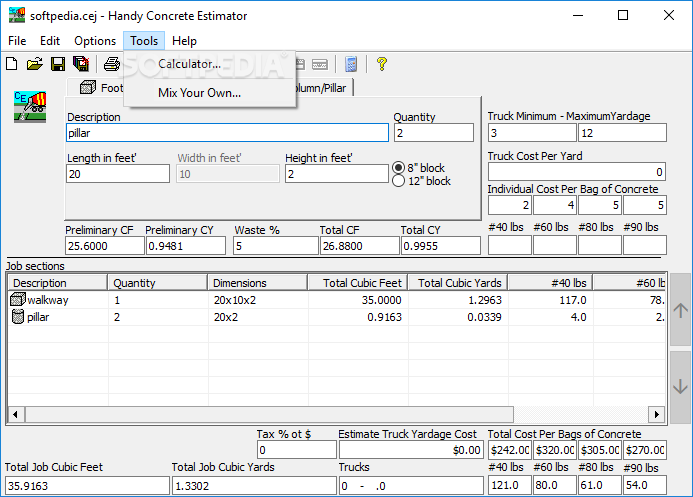This screenshot has height=497, width=693.
Task: Click the Preliminary CF value 25.6000
Action: tap(105, 246)
